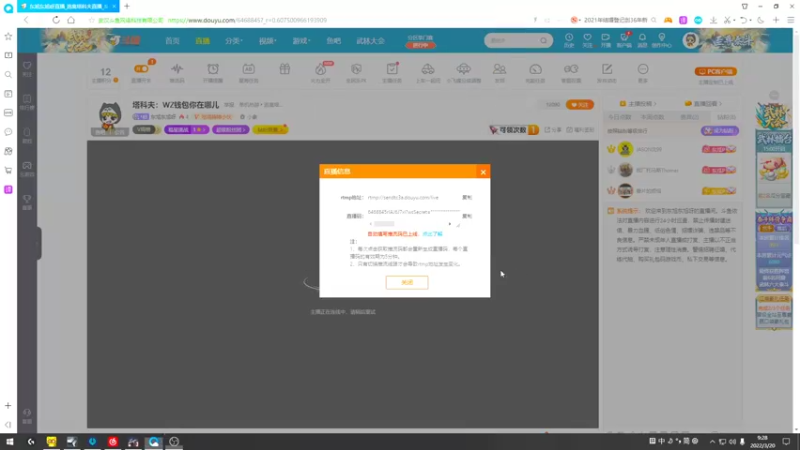Click the user avatar in header
Viewport: 800px width, 450px height.
click(x=690, y=40)
